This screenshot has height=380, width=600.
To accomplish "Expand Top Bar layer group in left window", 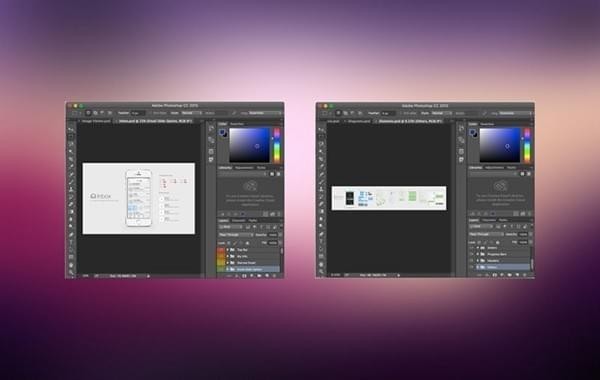I will point(227,250).
